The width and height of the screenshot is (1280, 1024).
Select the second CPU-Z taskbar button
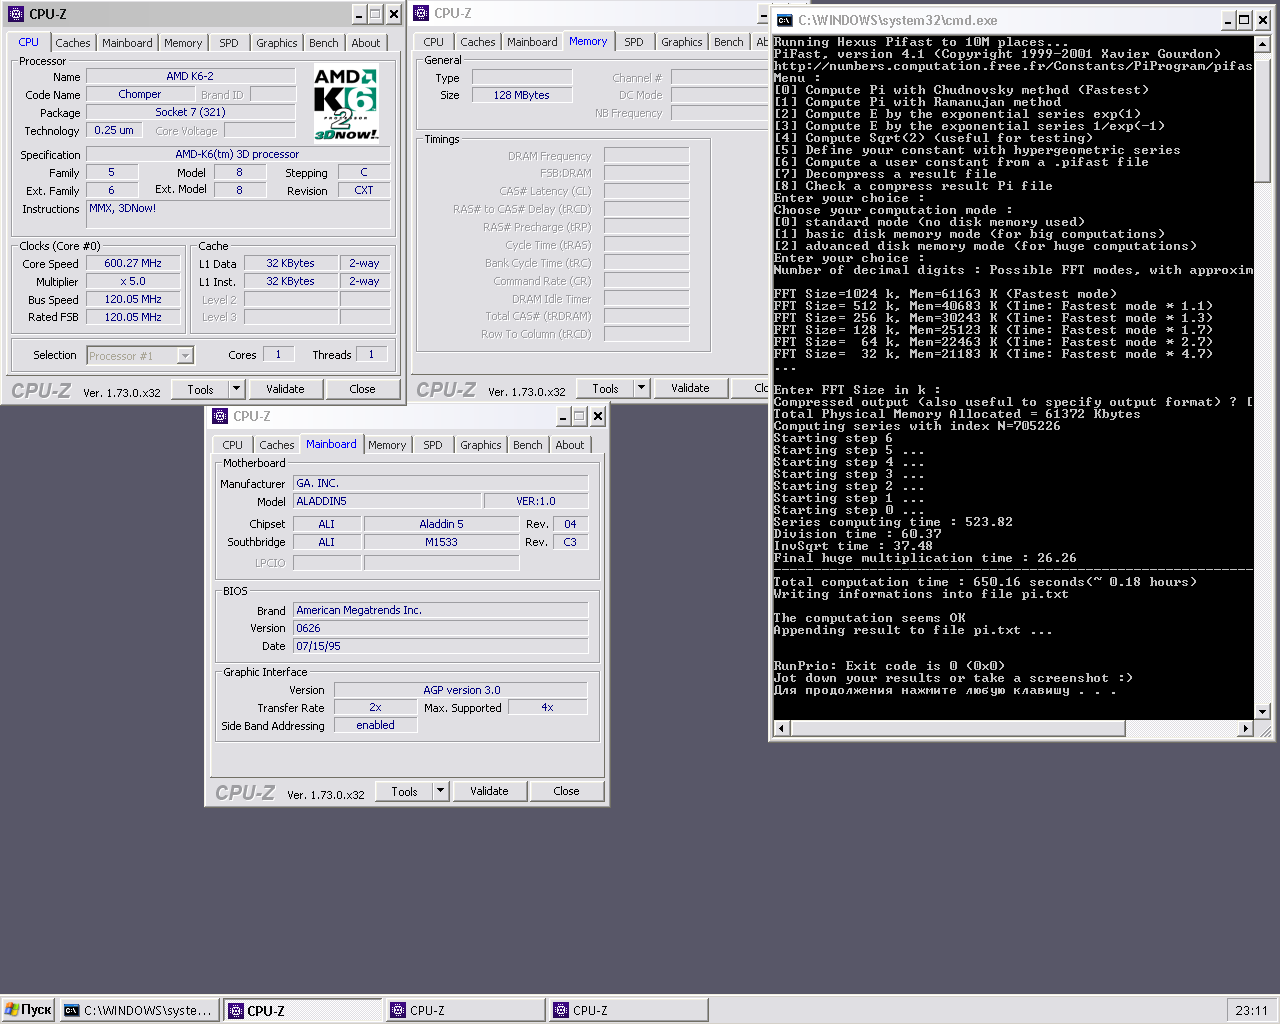pyautogui.click(x=465, y=1011)
